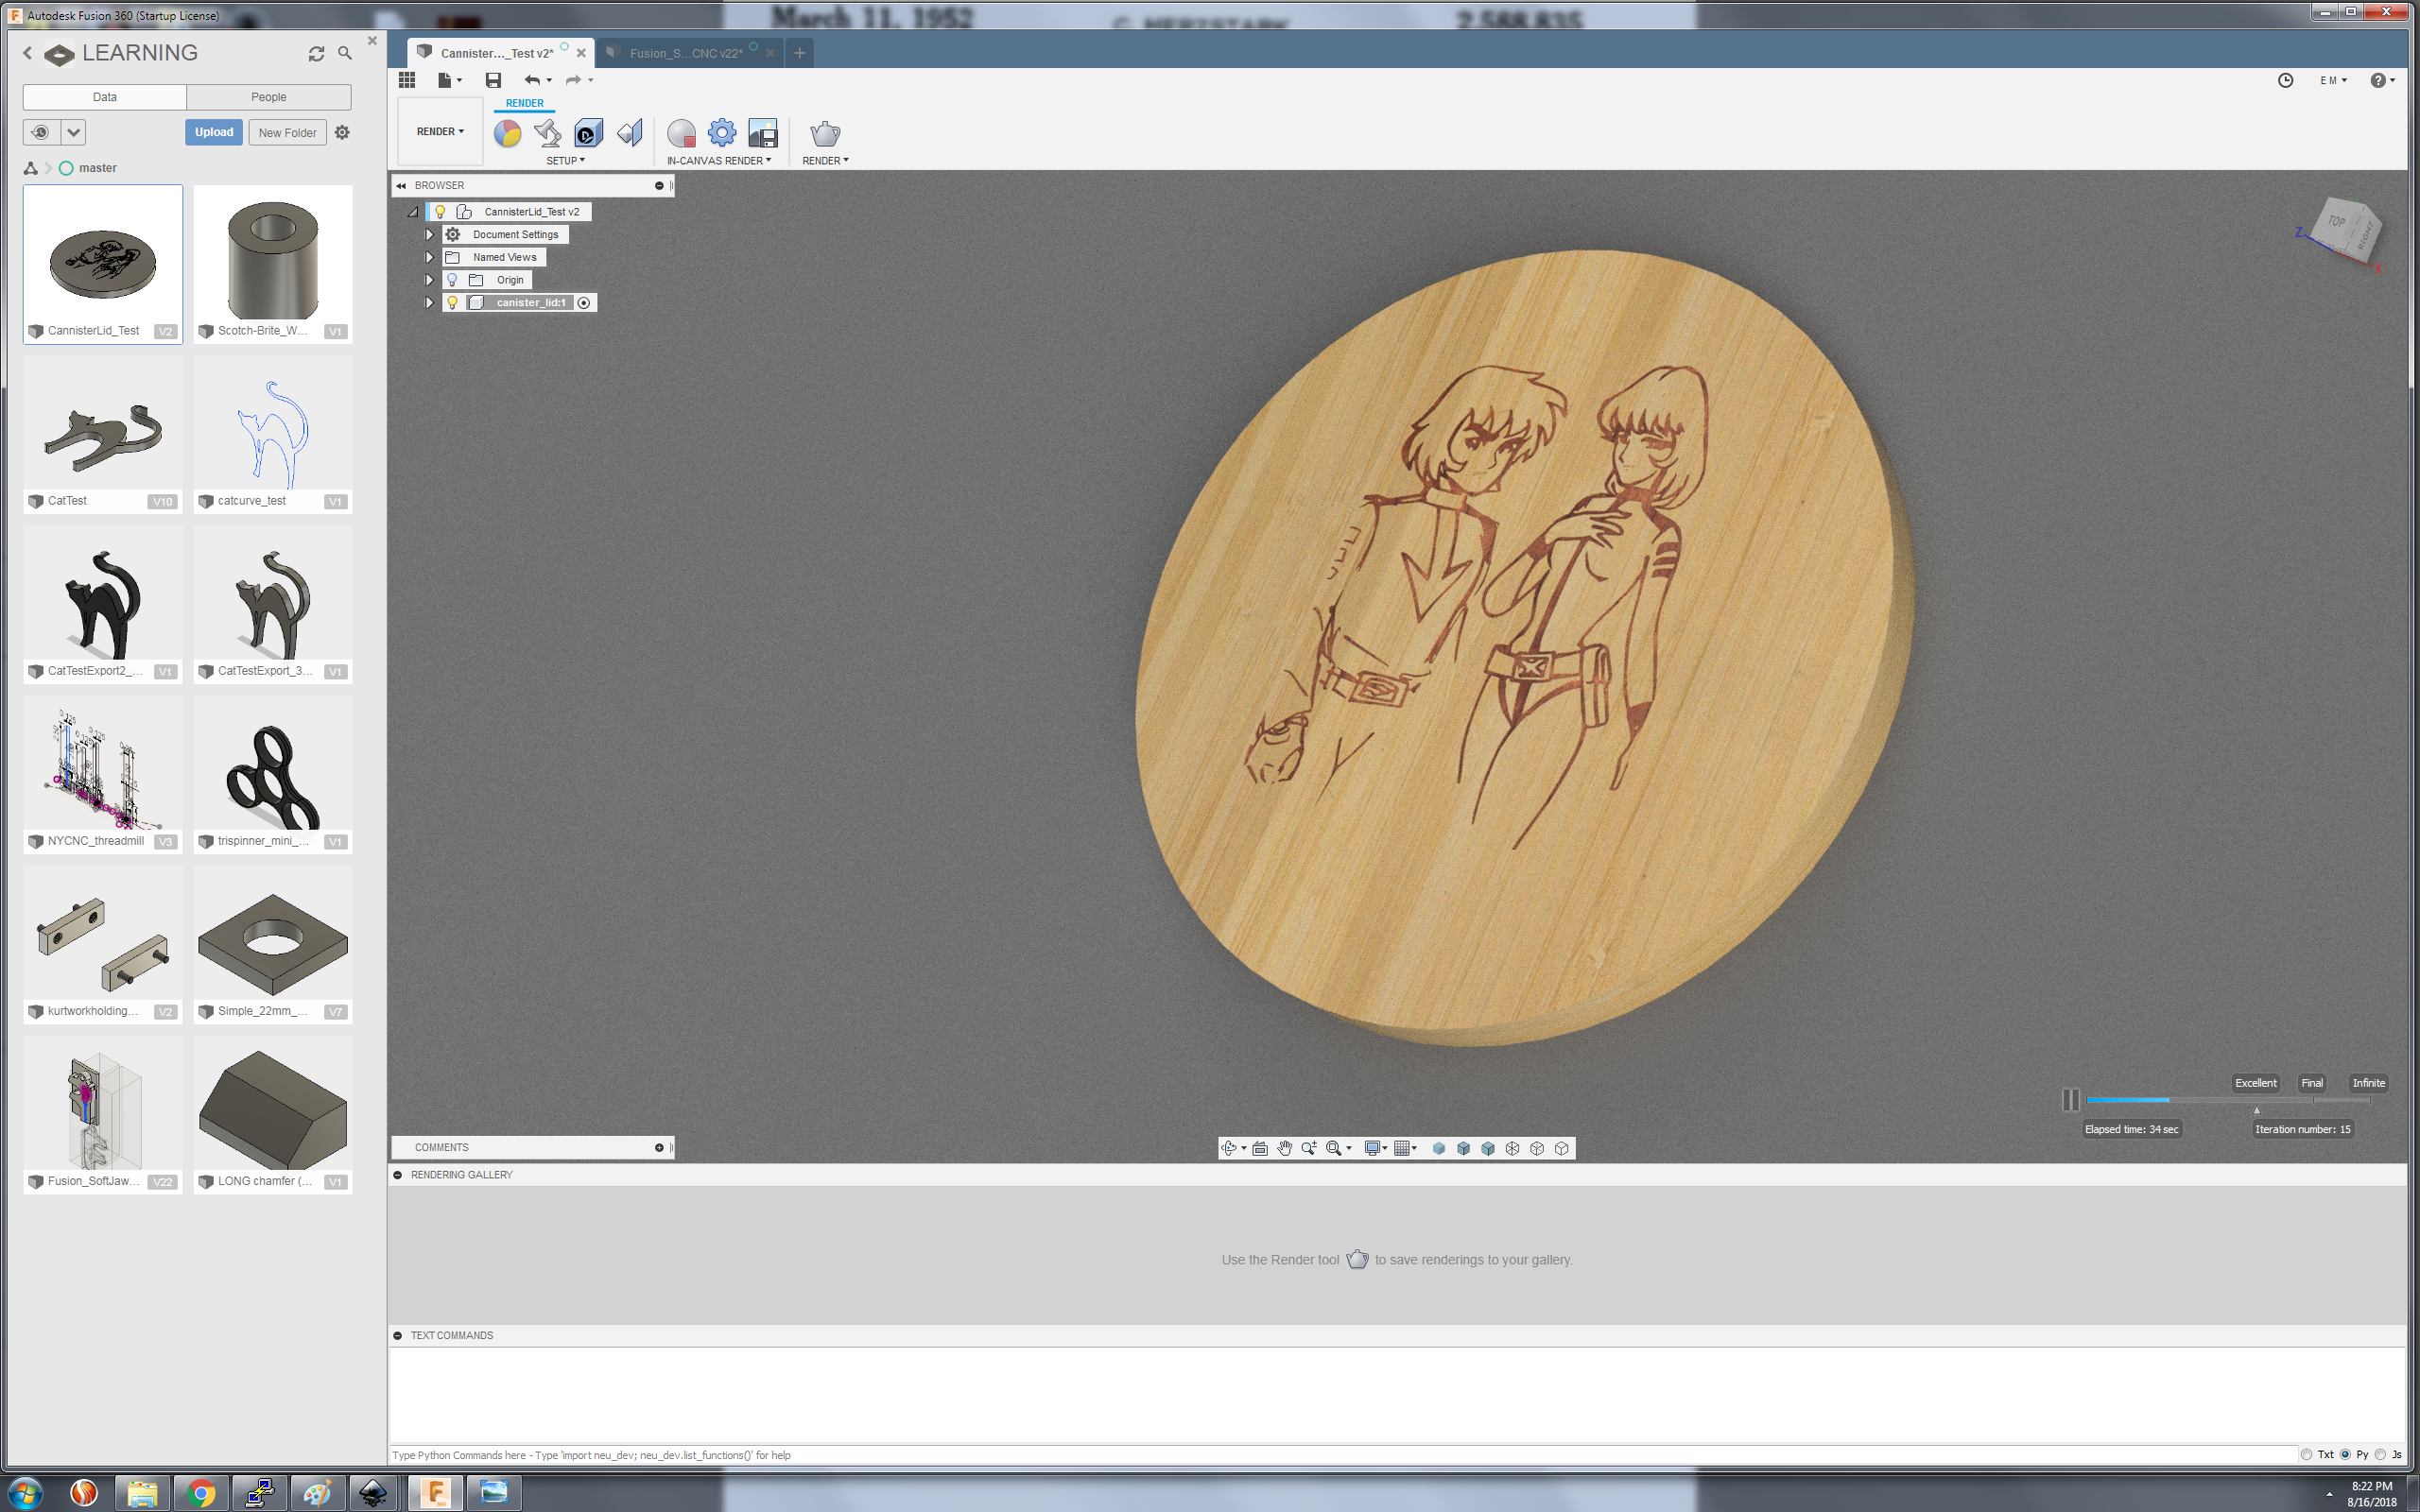Open the Job Status clock icon
This screenshot has height=1512, width=2420.
(2285, 80)
